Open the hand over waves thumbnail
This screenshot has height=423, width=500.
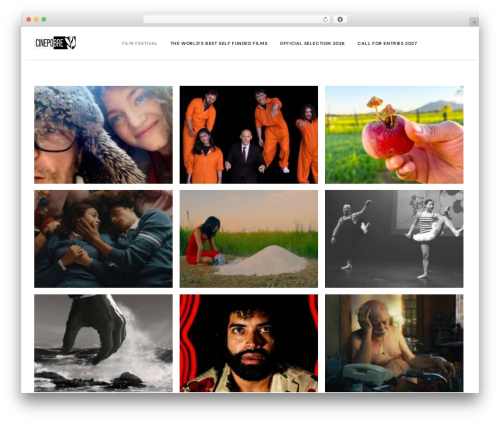pos(103,343)
